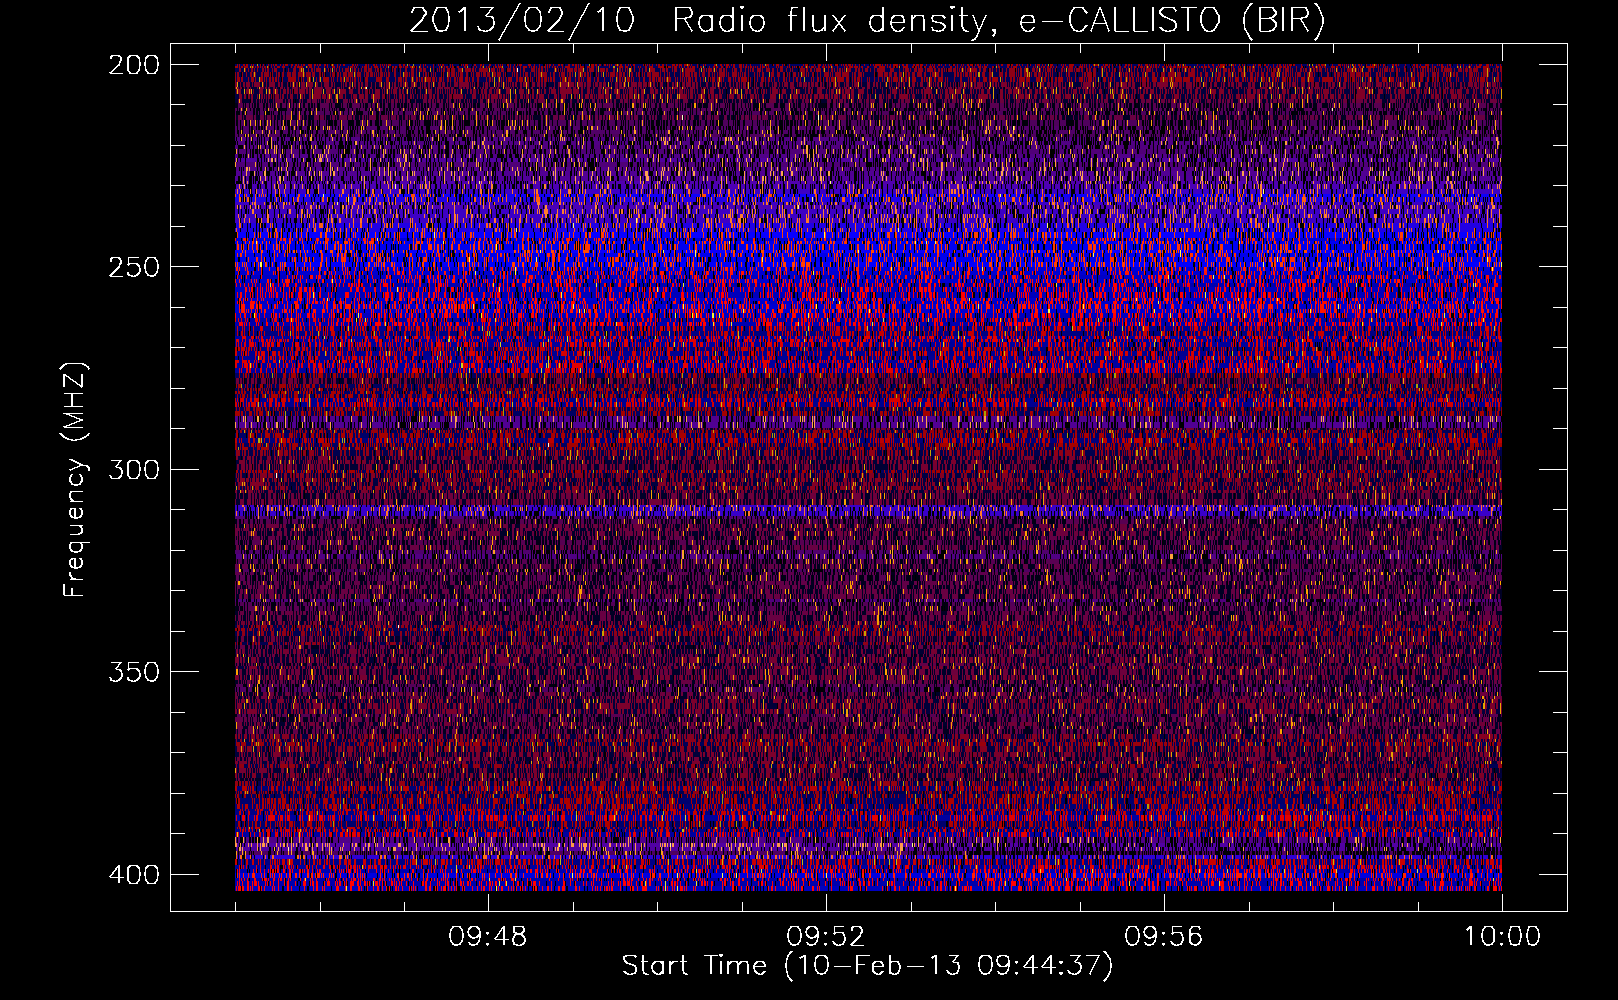Click the 10:00 time tick label
The height and width of the screenshot is (1000, 1618).
click(1502, 937)
